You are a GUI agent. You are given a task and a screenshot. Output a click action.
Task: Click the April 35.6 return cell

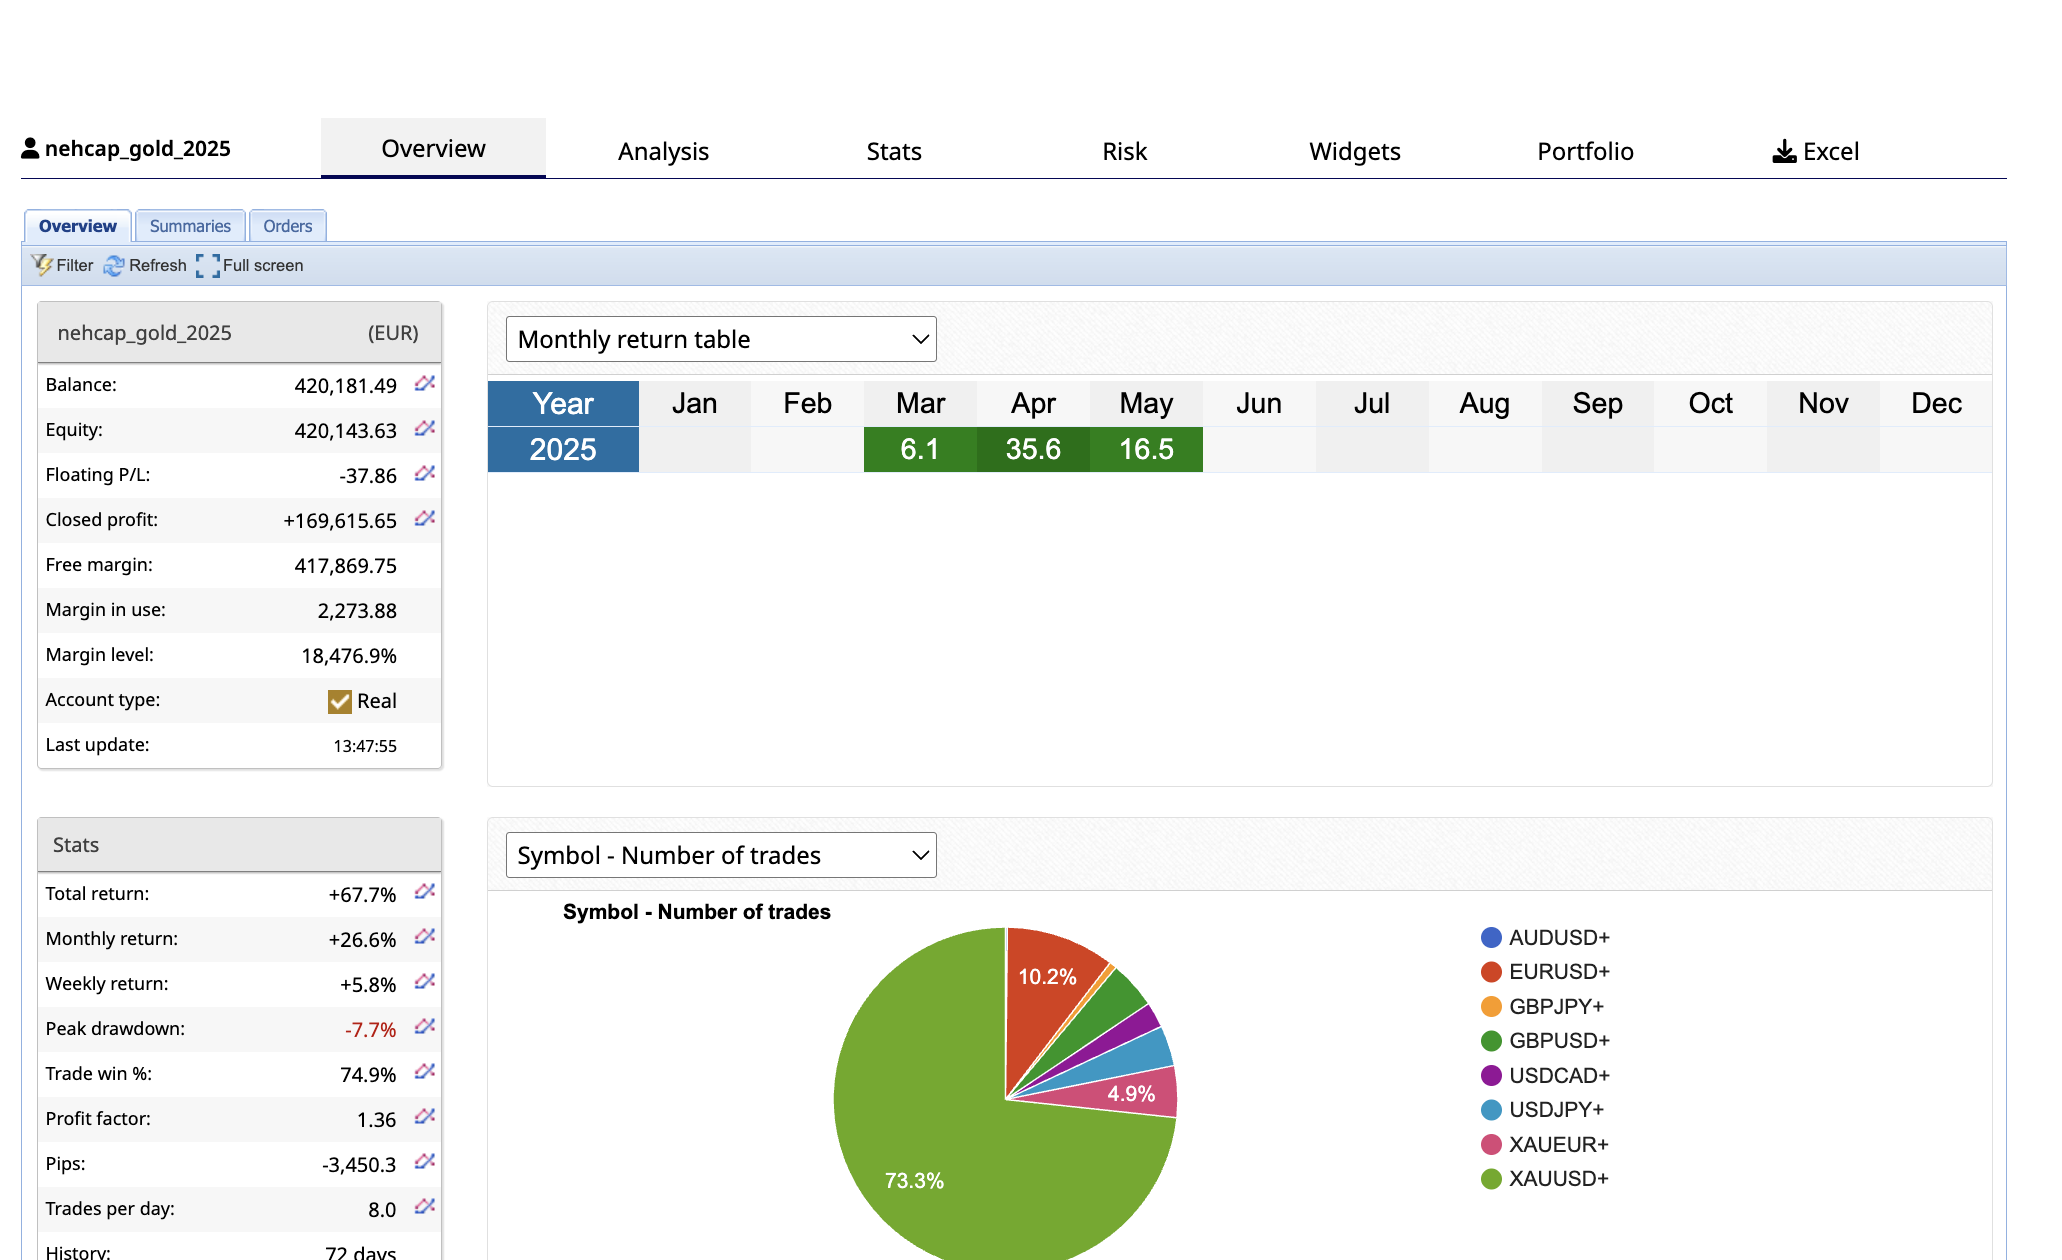tap(1033, 449)
